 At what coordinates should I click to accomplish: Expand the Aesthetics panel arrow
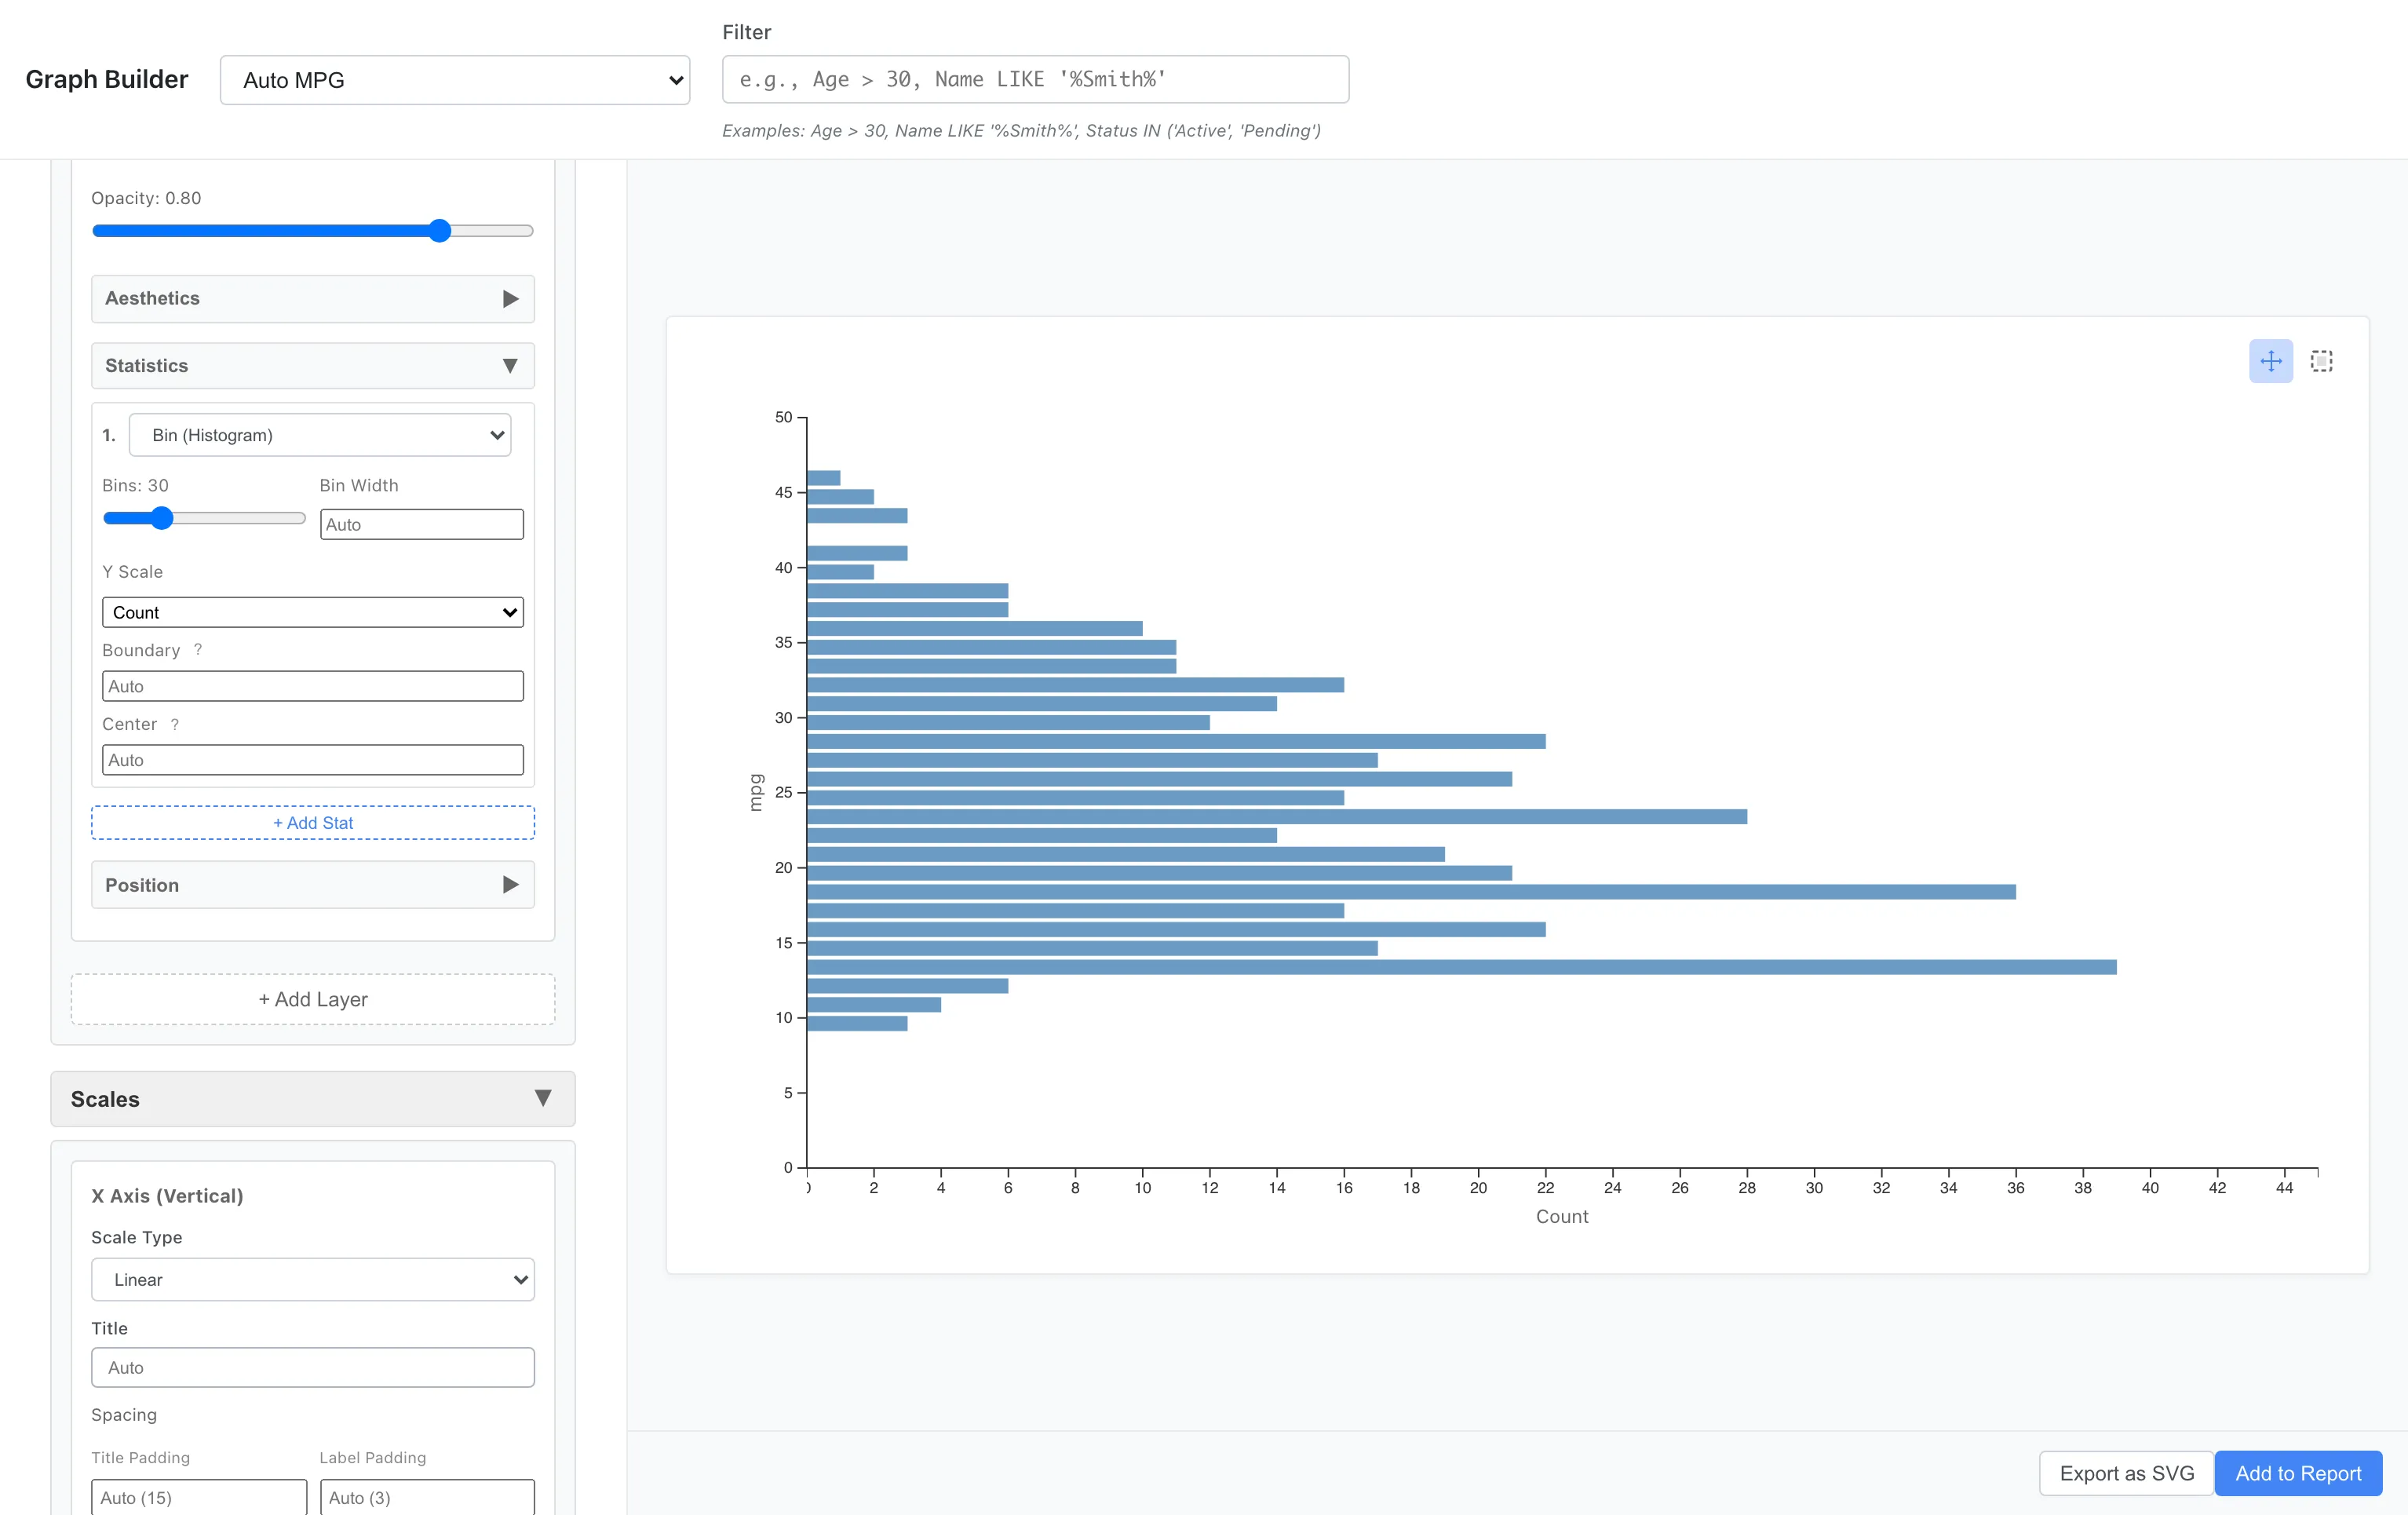click(511, 298)
